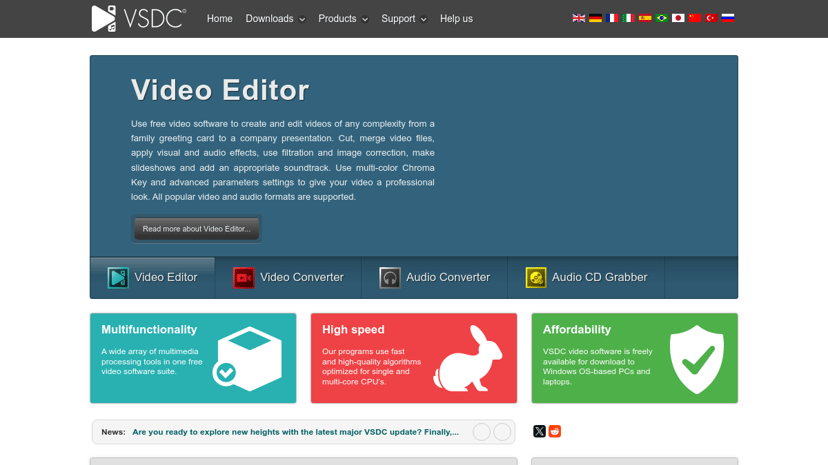Switch language with the Chinese flag
Image resolution: width=828 pixels, height=465 pixels.
(x=695, y=18)
